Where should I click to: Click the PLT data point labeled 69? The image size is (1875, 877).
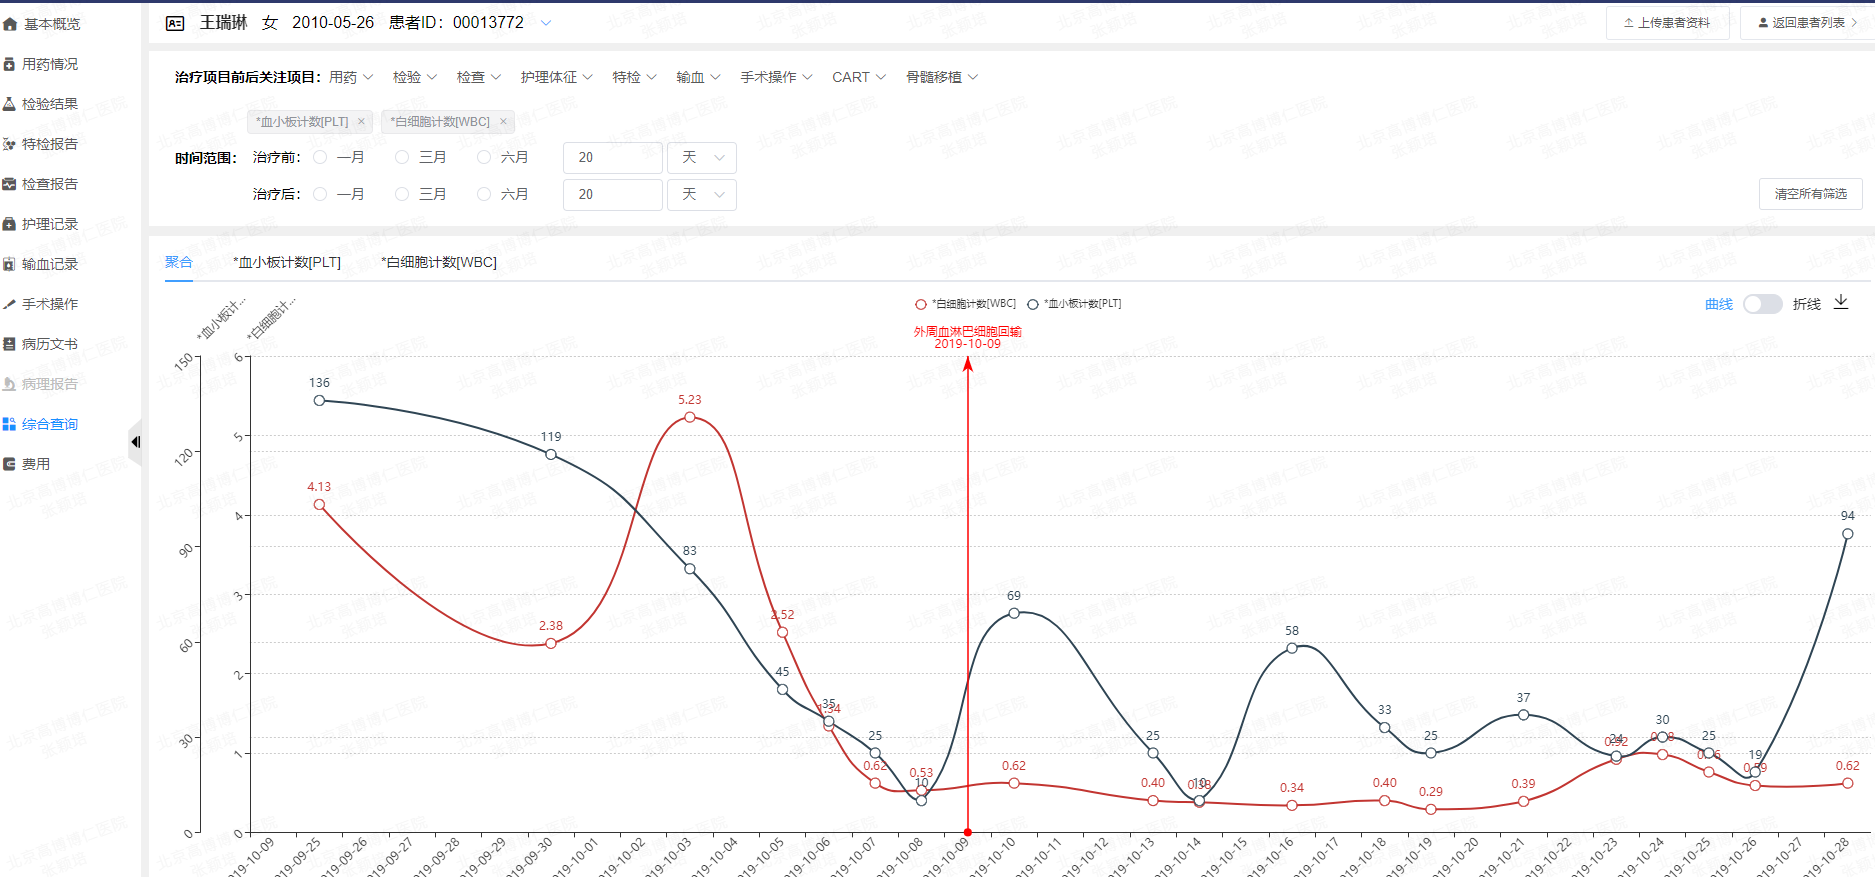coord(1014,613)
